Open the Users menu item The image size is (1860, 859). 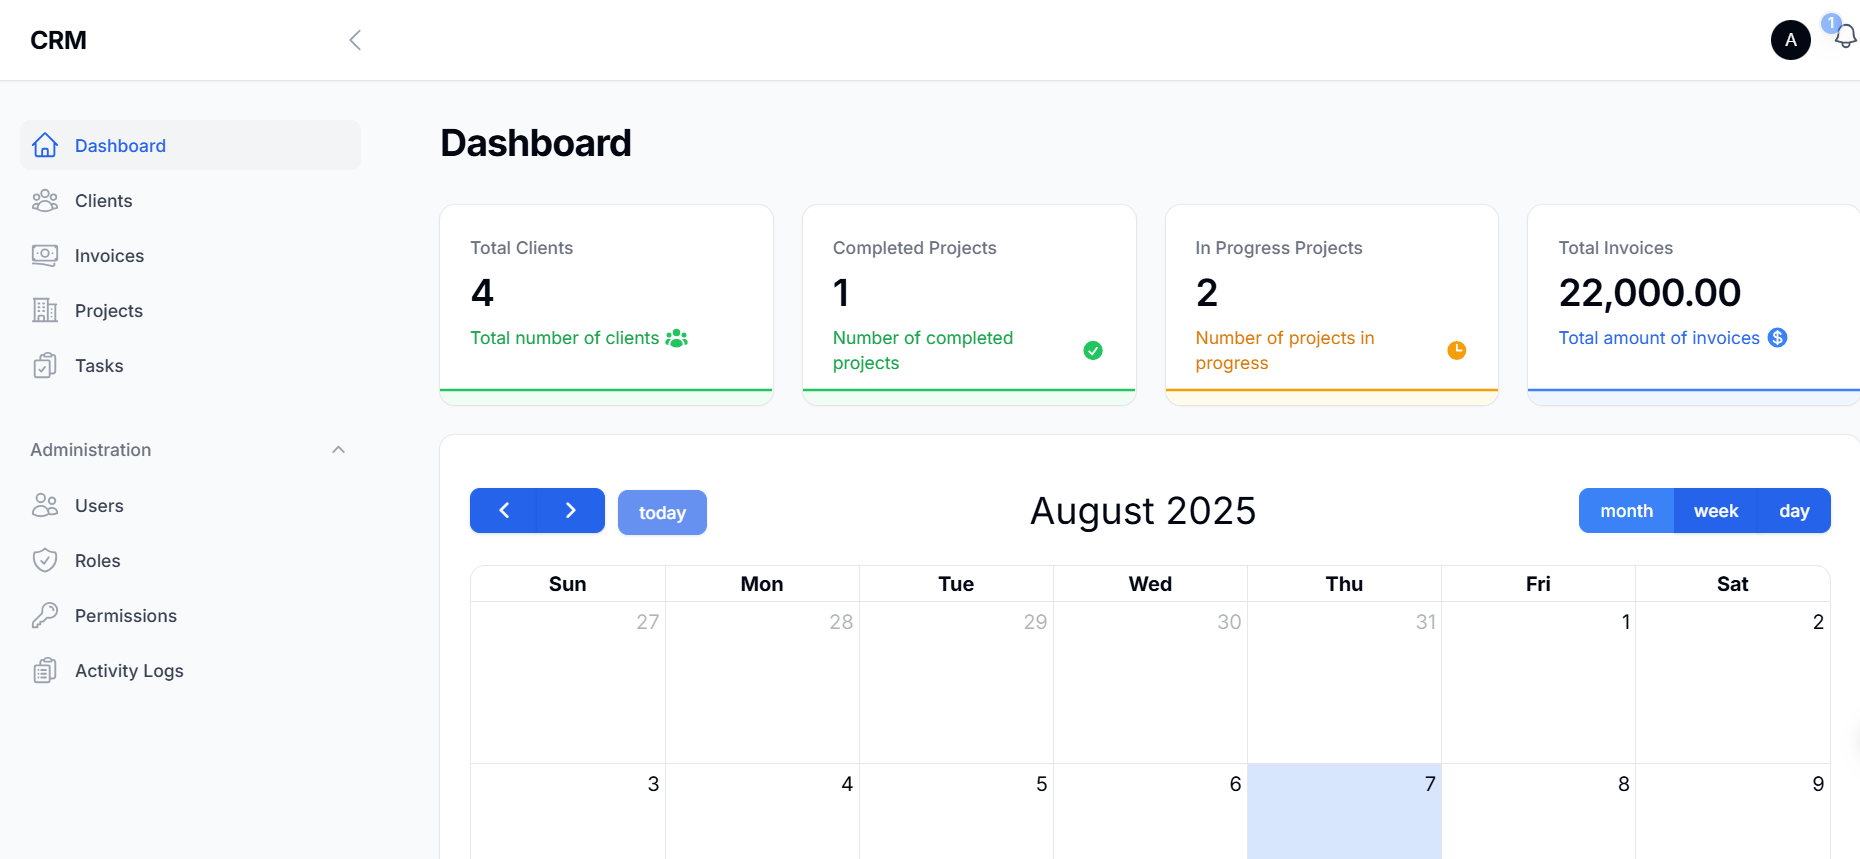pos(99,506)
